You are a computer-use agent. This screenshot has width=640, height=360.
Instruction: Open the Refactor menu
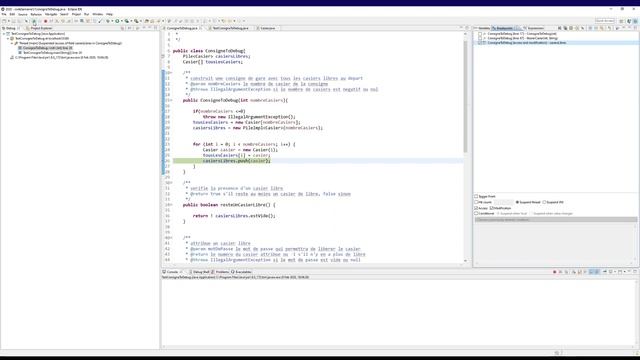36,14
